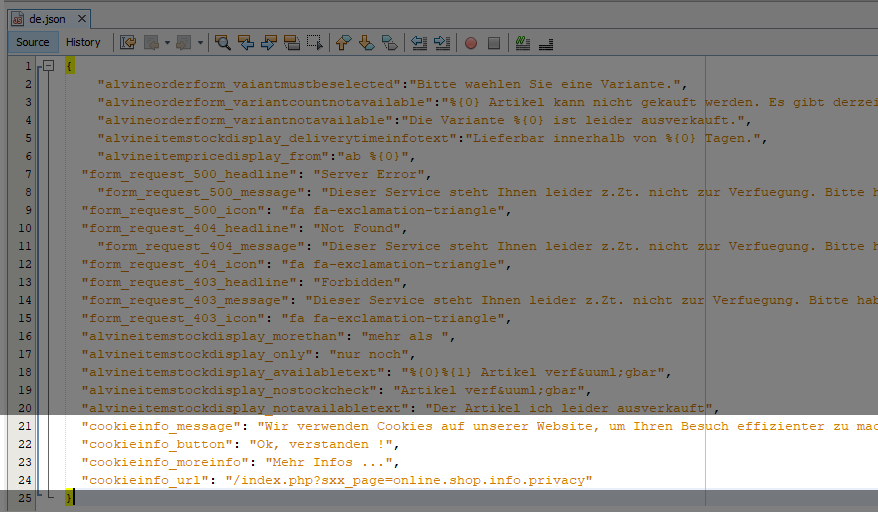Switch to the History view
This screenshot has height=512, width=878.
[x=83, y=42]
